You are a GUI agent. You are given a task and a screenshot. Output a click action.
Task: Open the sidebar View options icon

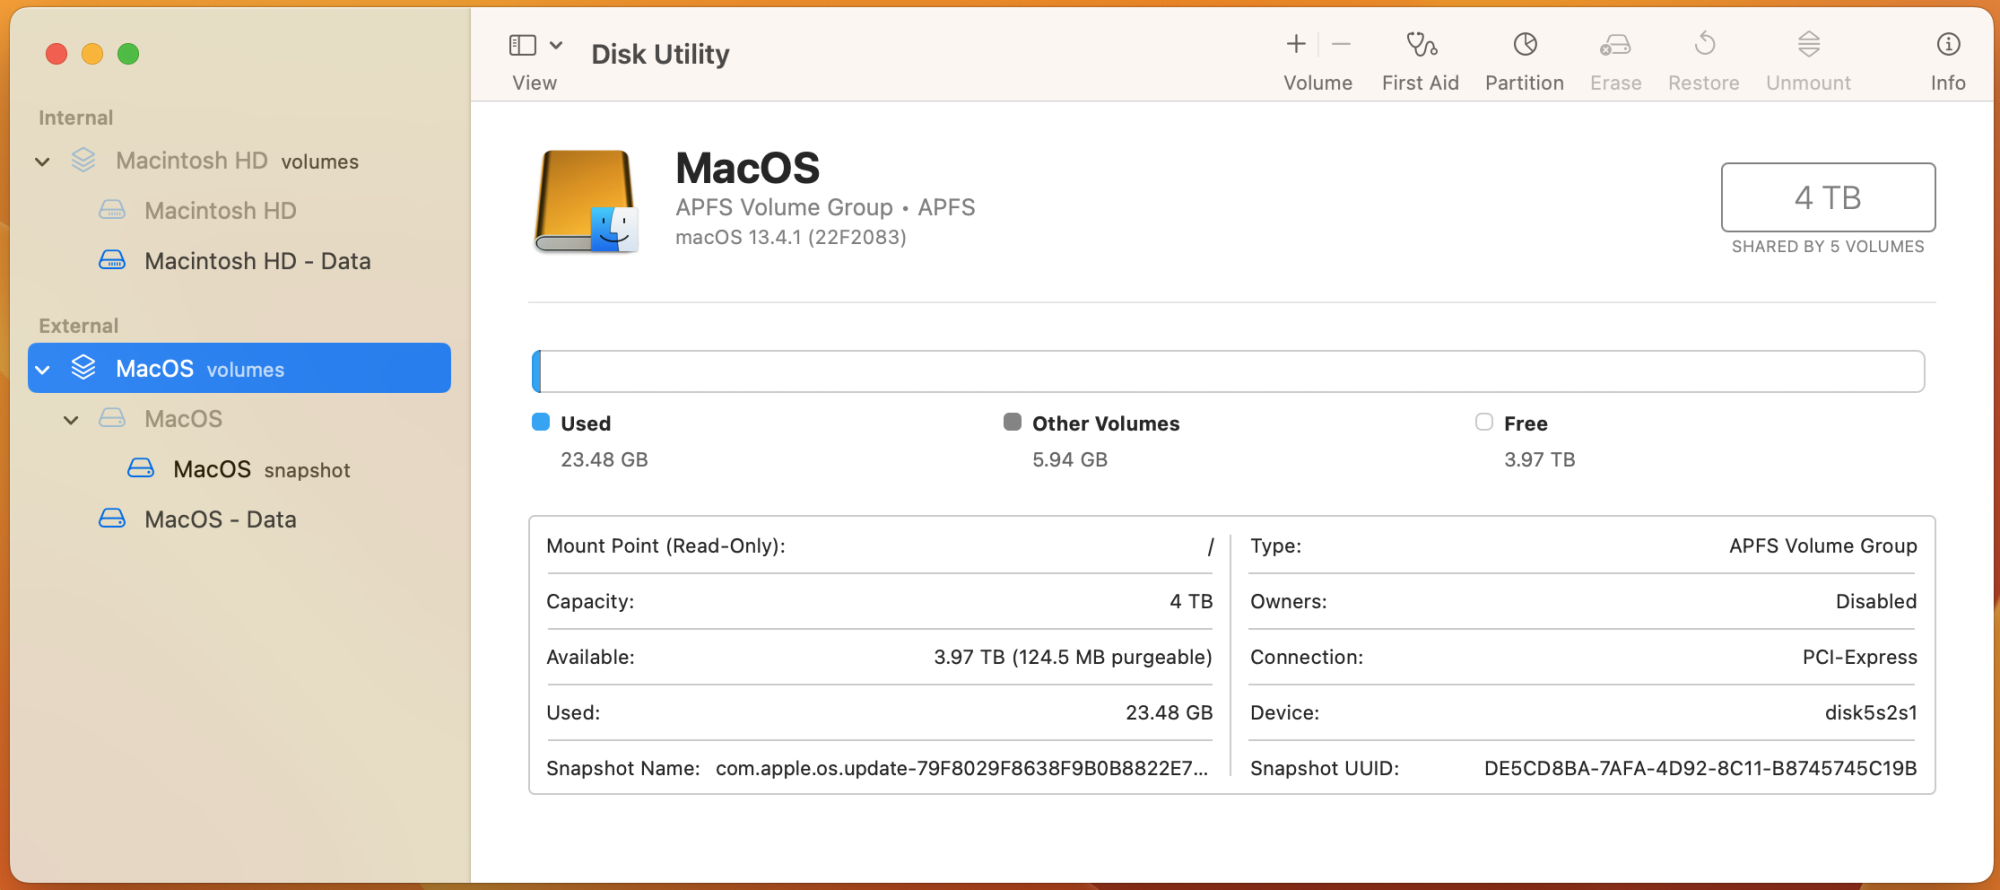click(x=522, y=45)
